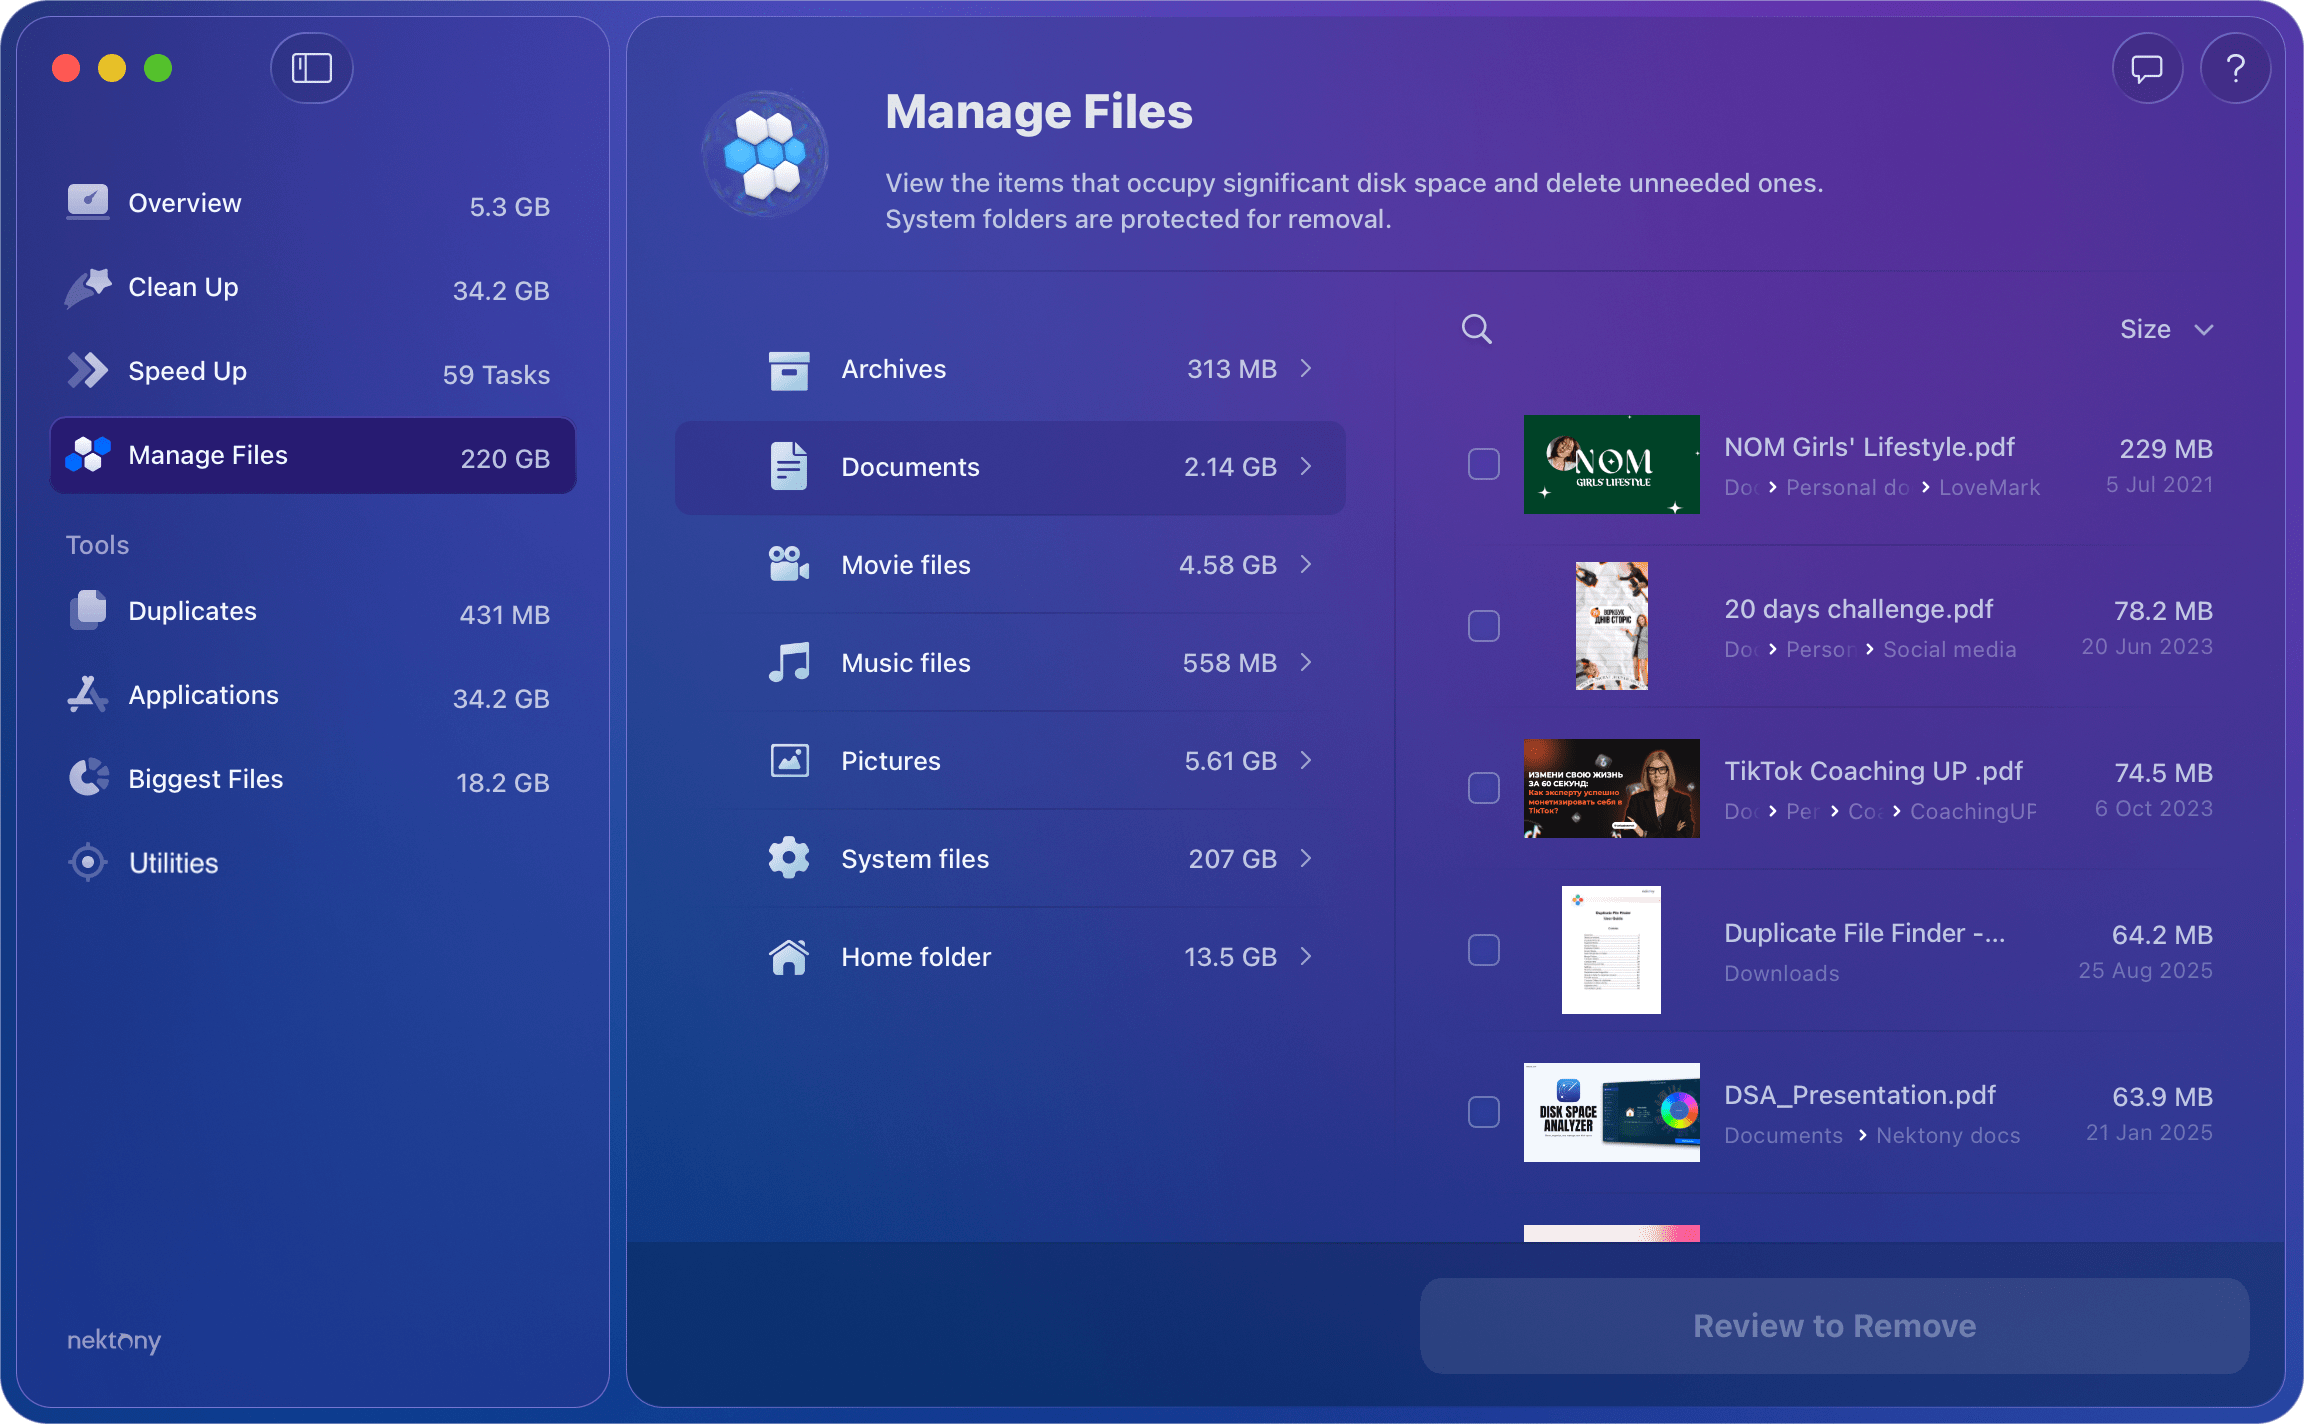The image size is (2304, 1424).
Task: Open the Overview section
Action: pos(184,202)
